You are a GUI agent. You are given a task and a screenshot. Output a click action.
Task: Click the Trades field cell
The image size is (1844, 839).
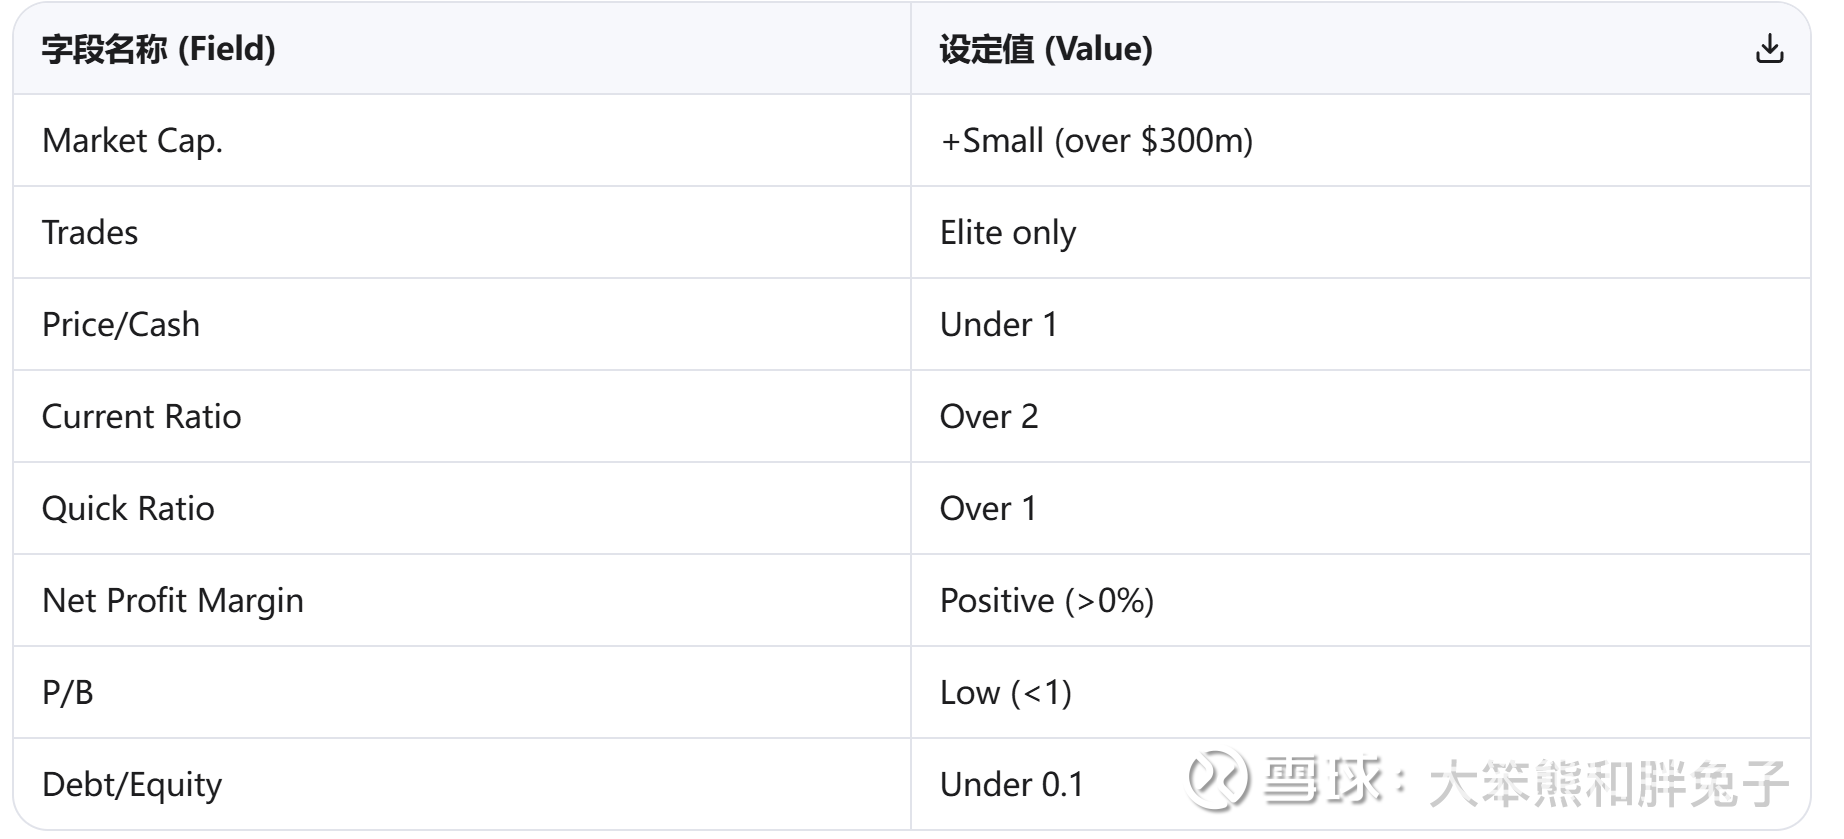point(90,233)
